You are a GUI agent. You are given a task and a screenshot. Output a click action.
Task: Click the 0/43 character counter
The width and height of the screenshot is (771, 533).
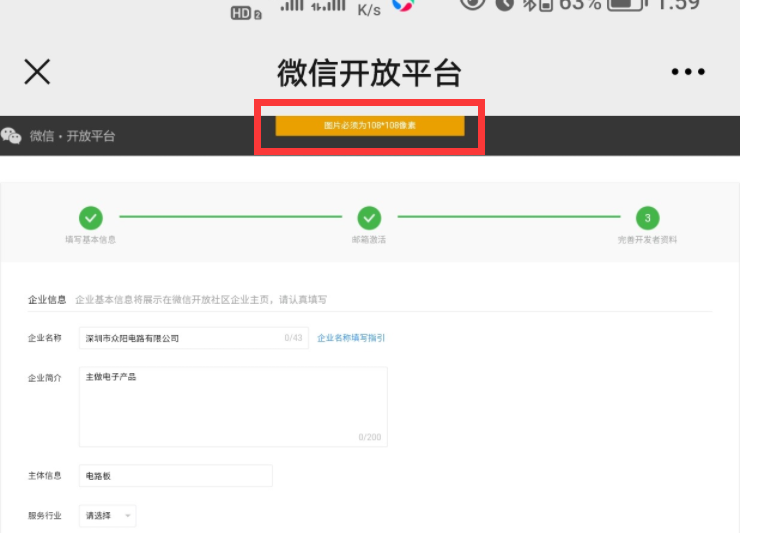point(294,338)
